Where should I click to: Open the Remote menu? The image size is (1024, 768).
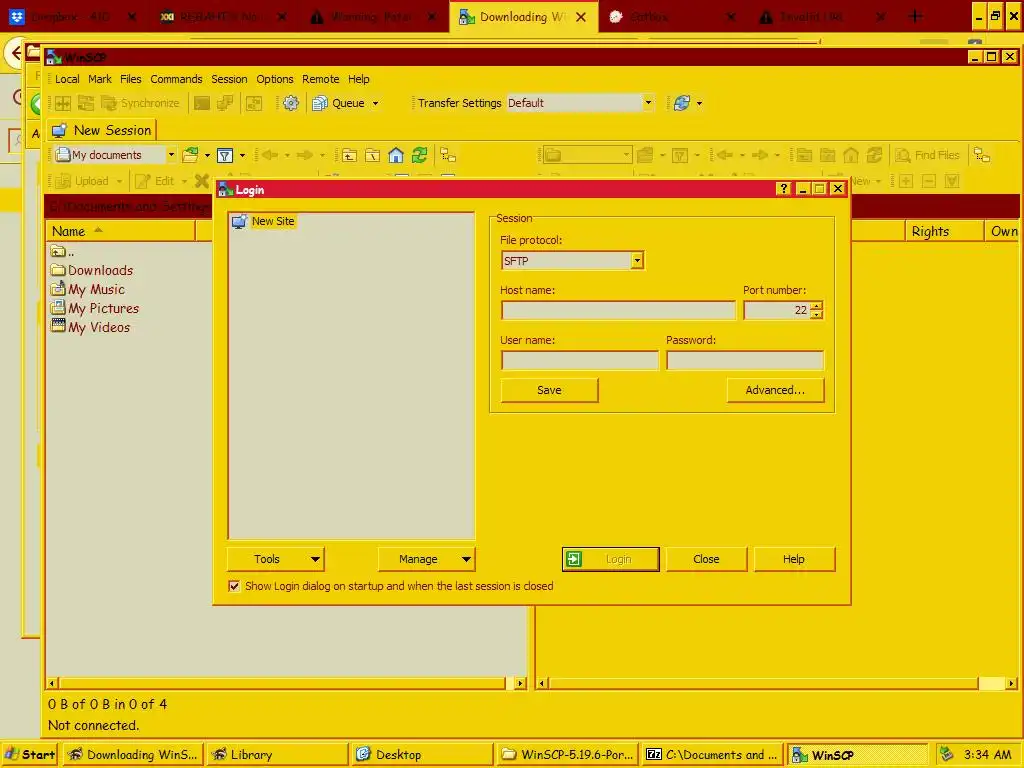click(321, 79)
